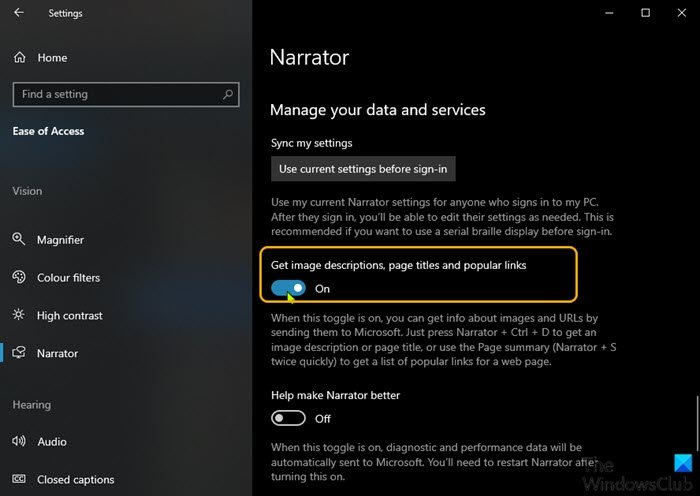Image resolution: width=700 pixels, height=496 pixels.
Task: Open Magnifier settings via its icon
Action: [19, 240]
